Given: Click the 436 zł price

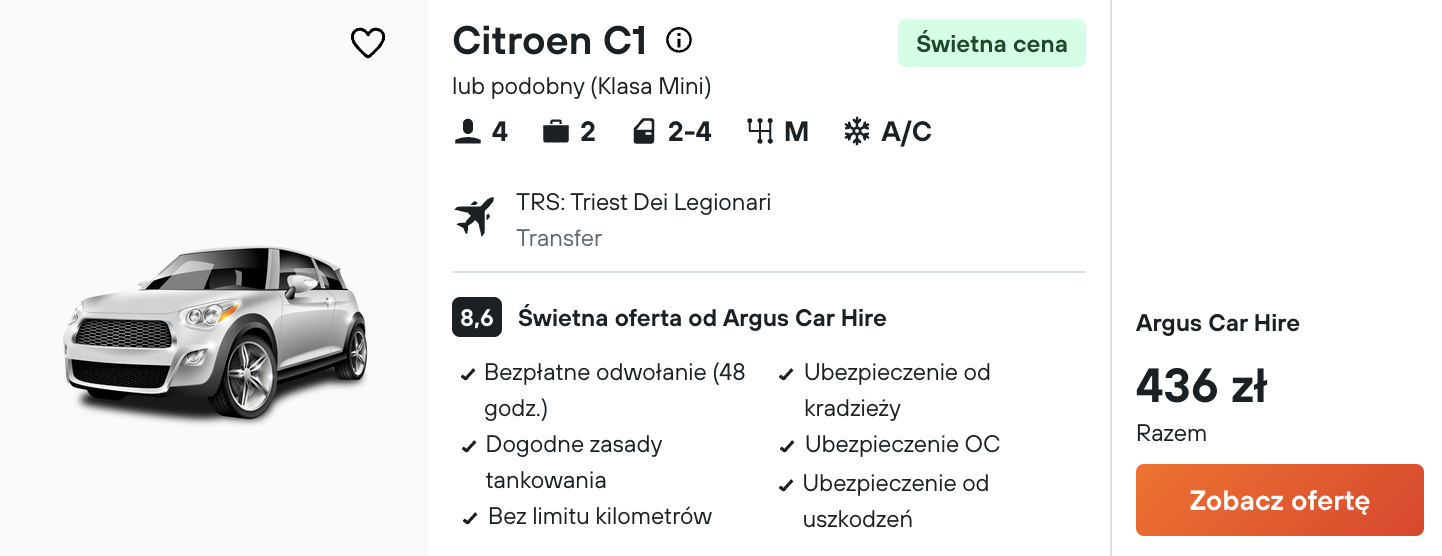Looking at the screenshot, I should pos(1202,385).
